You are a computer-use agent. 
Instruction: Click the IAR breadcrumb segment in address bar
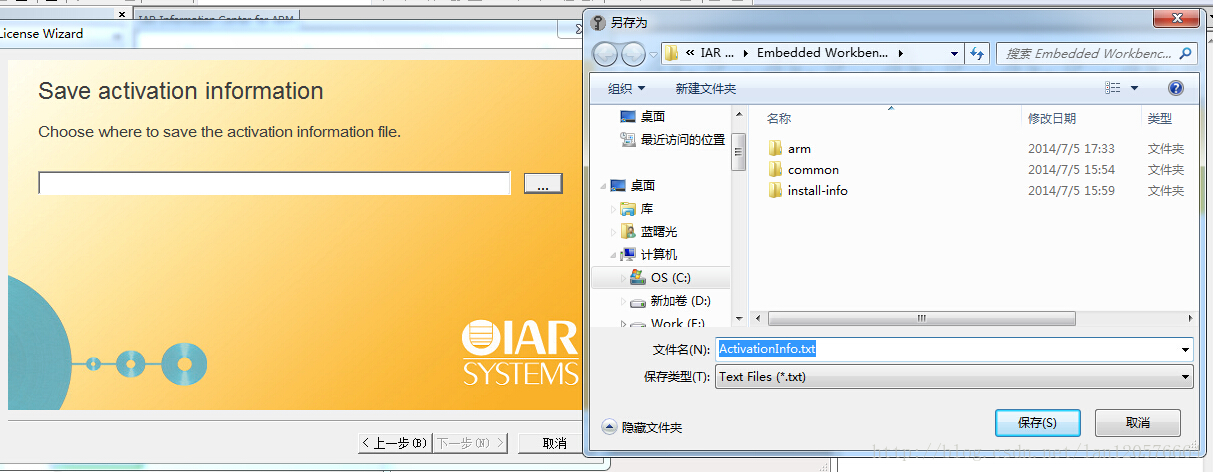coord(716,53)
